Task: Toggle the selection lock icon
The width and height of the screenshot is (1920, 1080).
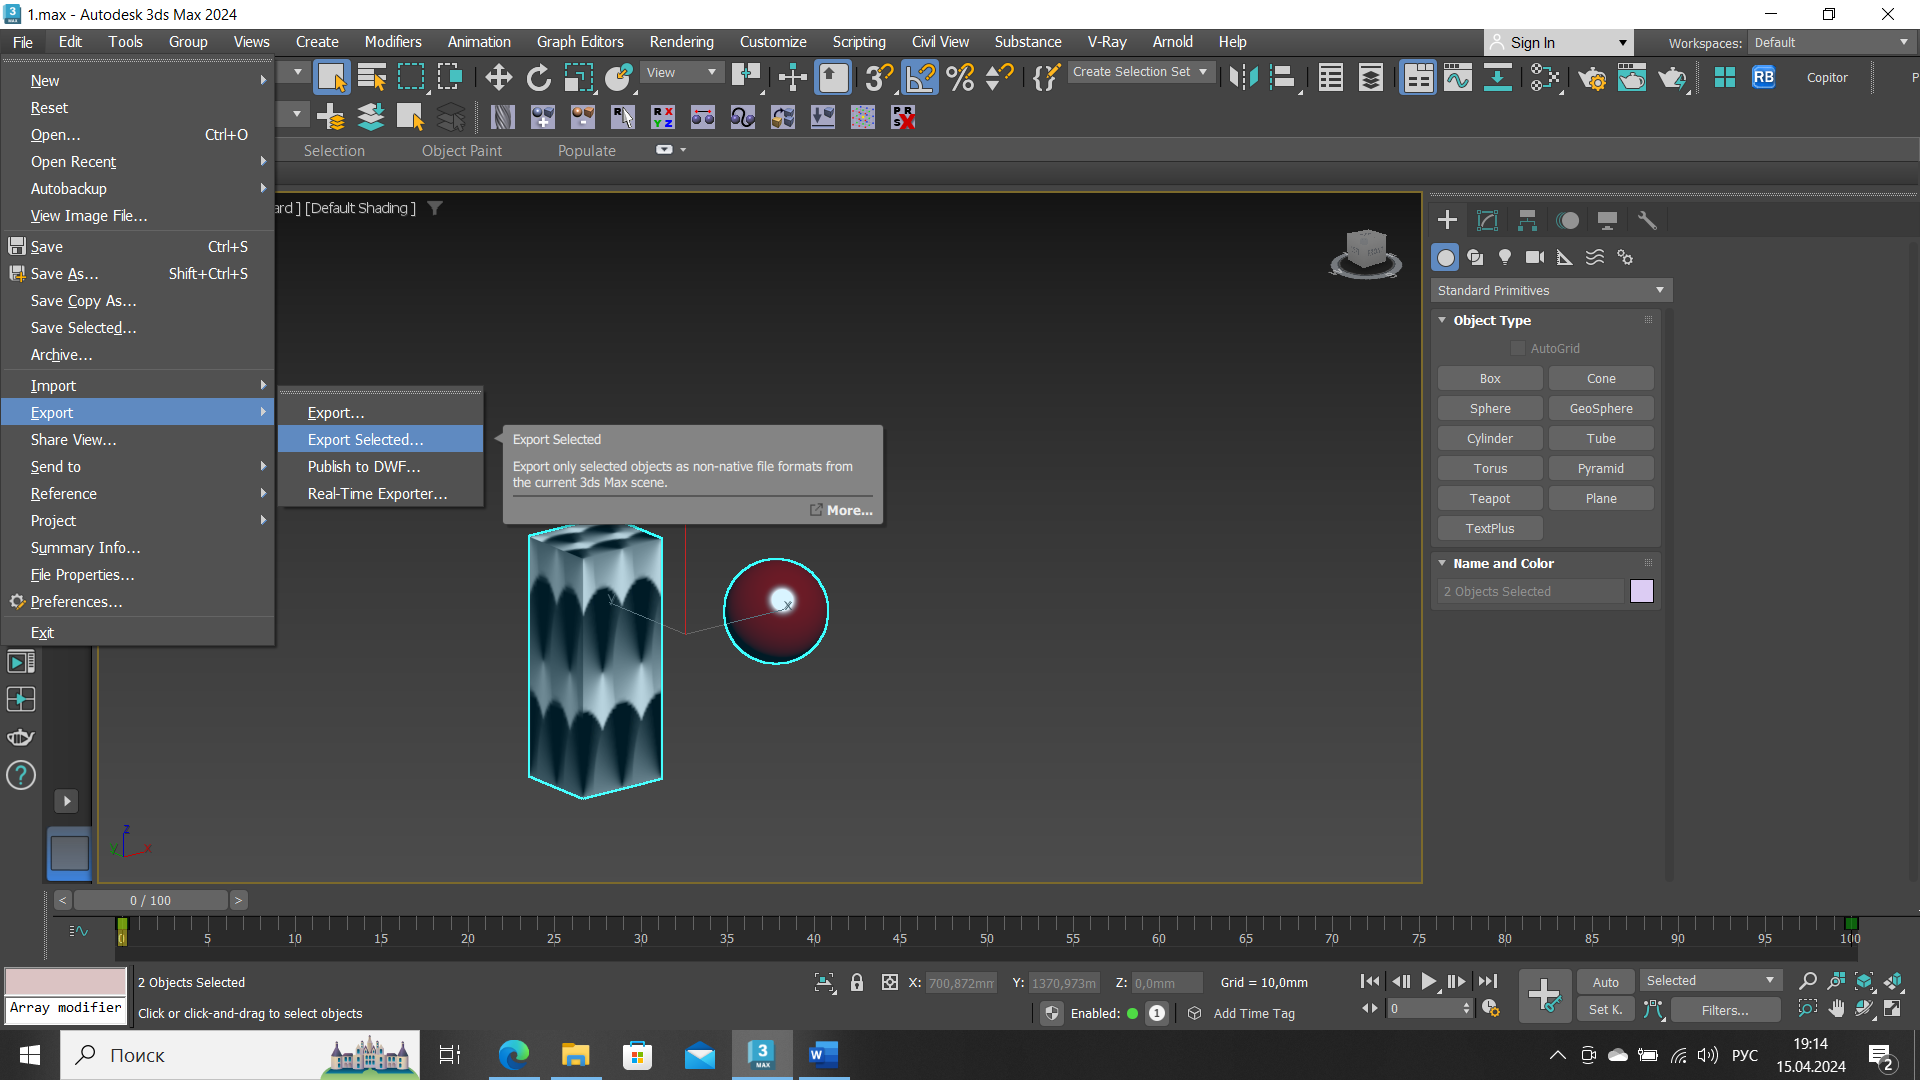Action: point(857,982)
